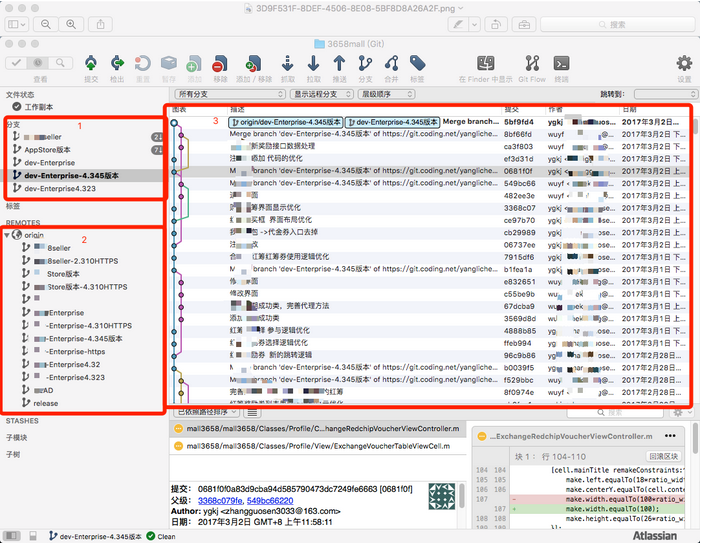Click the Commit (提交) toolbar icon
Image resolution: width=702 pixels, height=550 pixels.
pos(91,66)
